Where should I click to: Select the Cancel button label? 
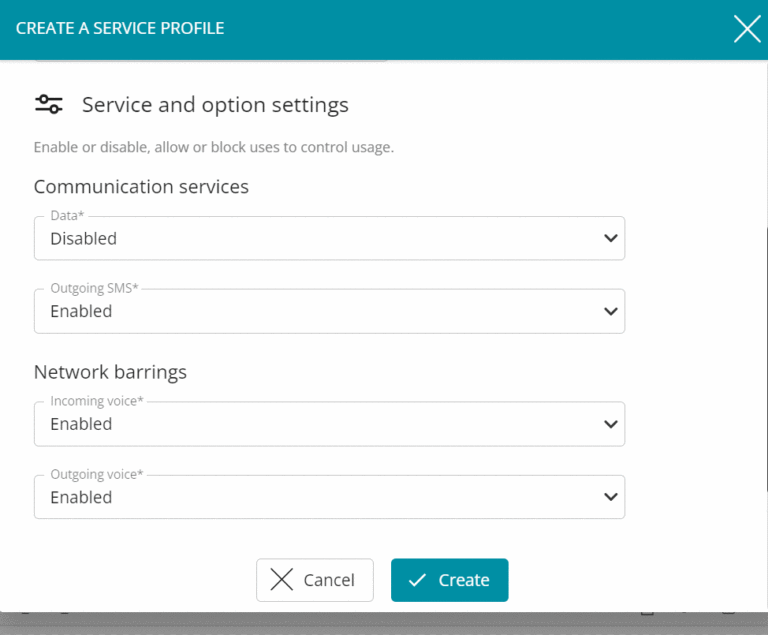329,580
